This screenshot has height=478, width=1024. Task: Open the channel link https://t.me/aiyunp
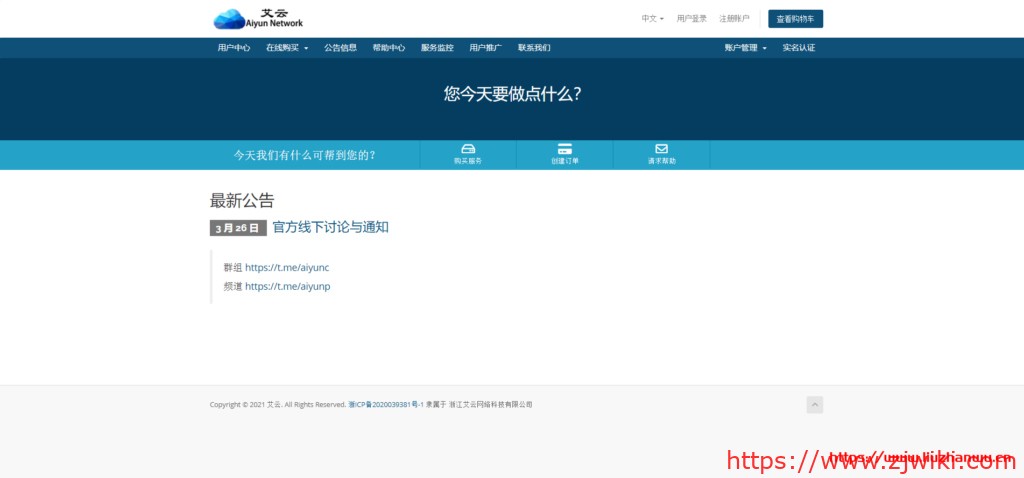pyautogui.click(x=287, y=286)
